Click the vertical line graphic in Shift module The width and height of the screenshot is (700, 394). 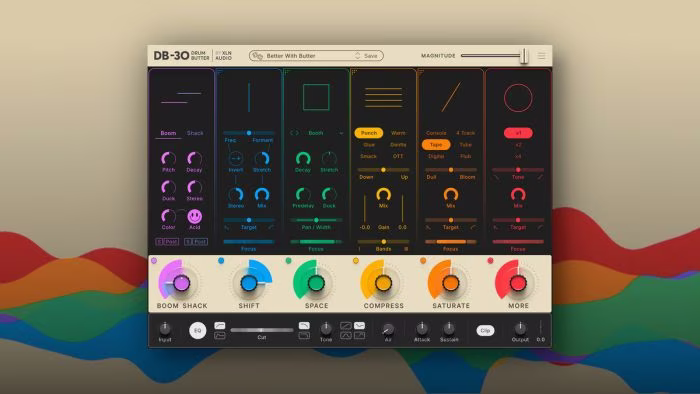coord(249,97)
